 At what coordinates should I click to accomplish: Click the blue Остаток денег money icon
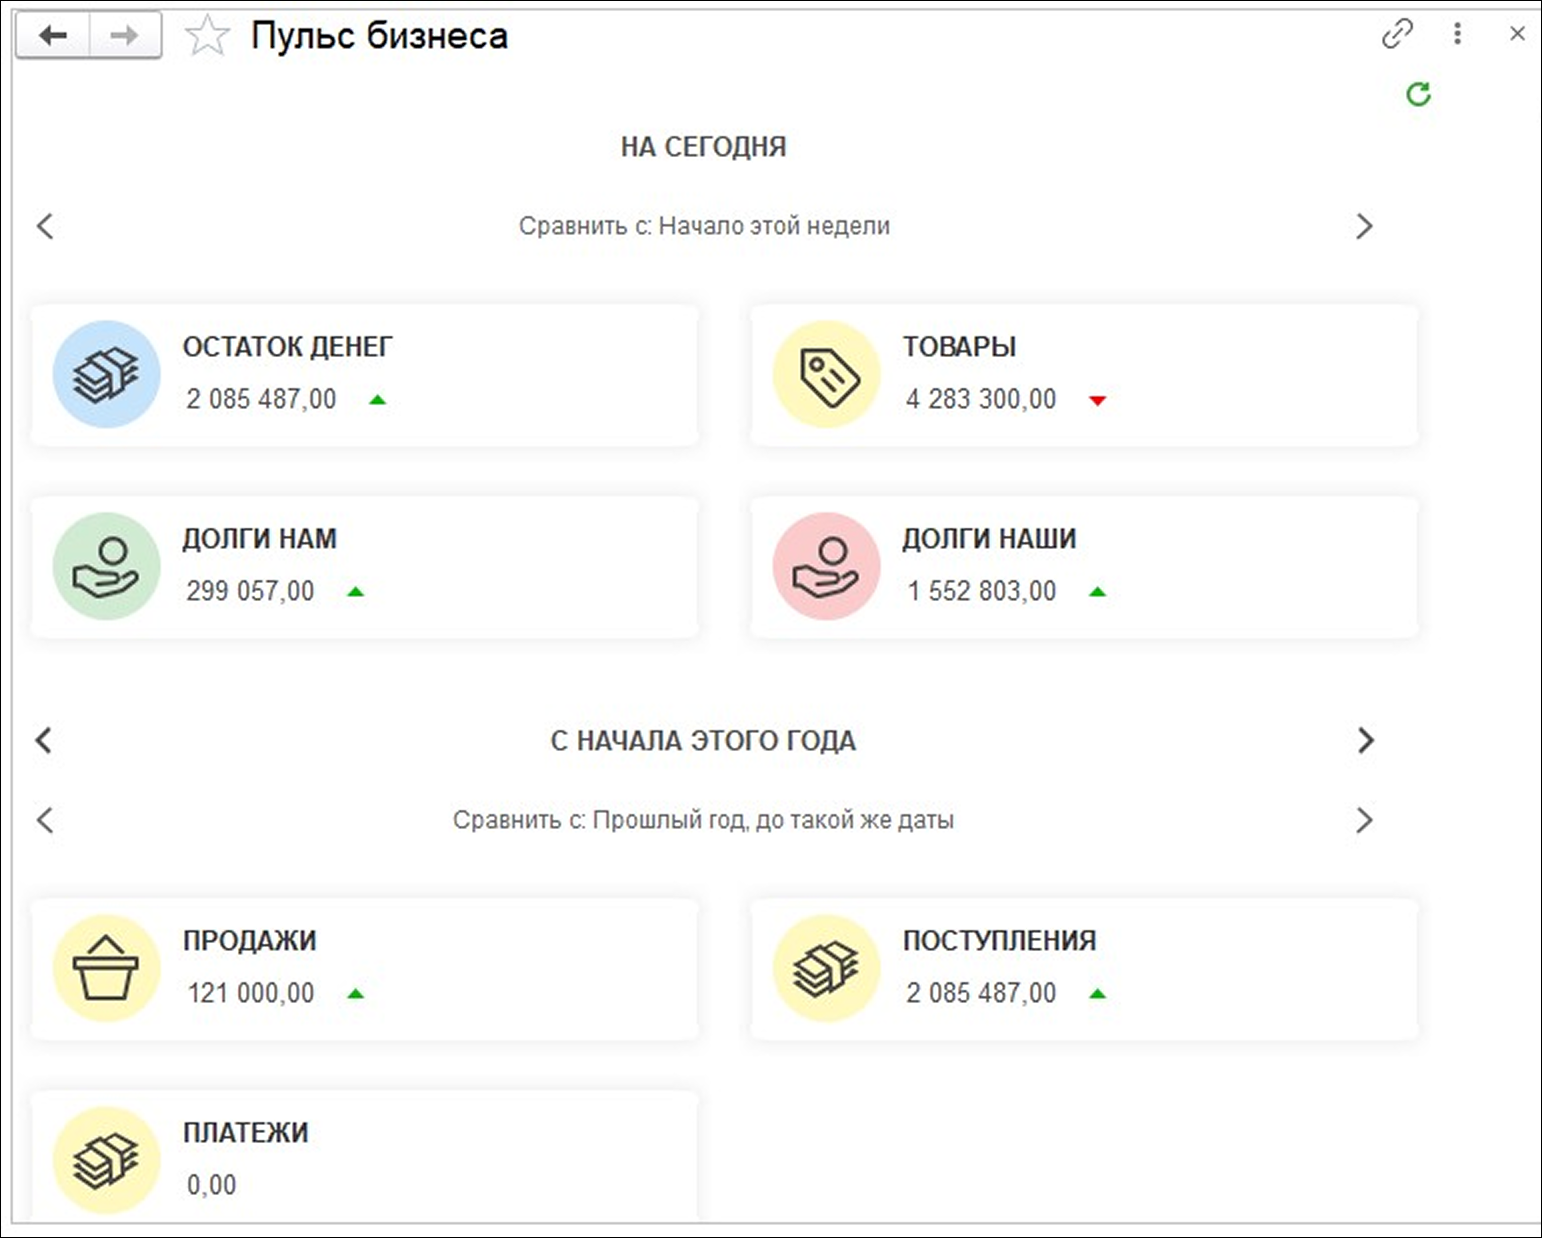click(x=106, y=374)
